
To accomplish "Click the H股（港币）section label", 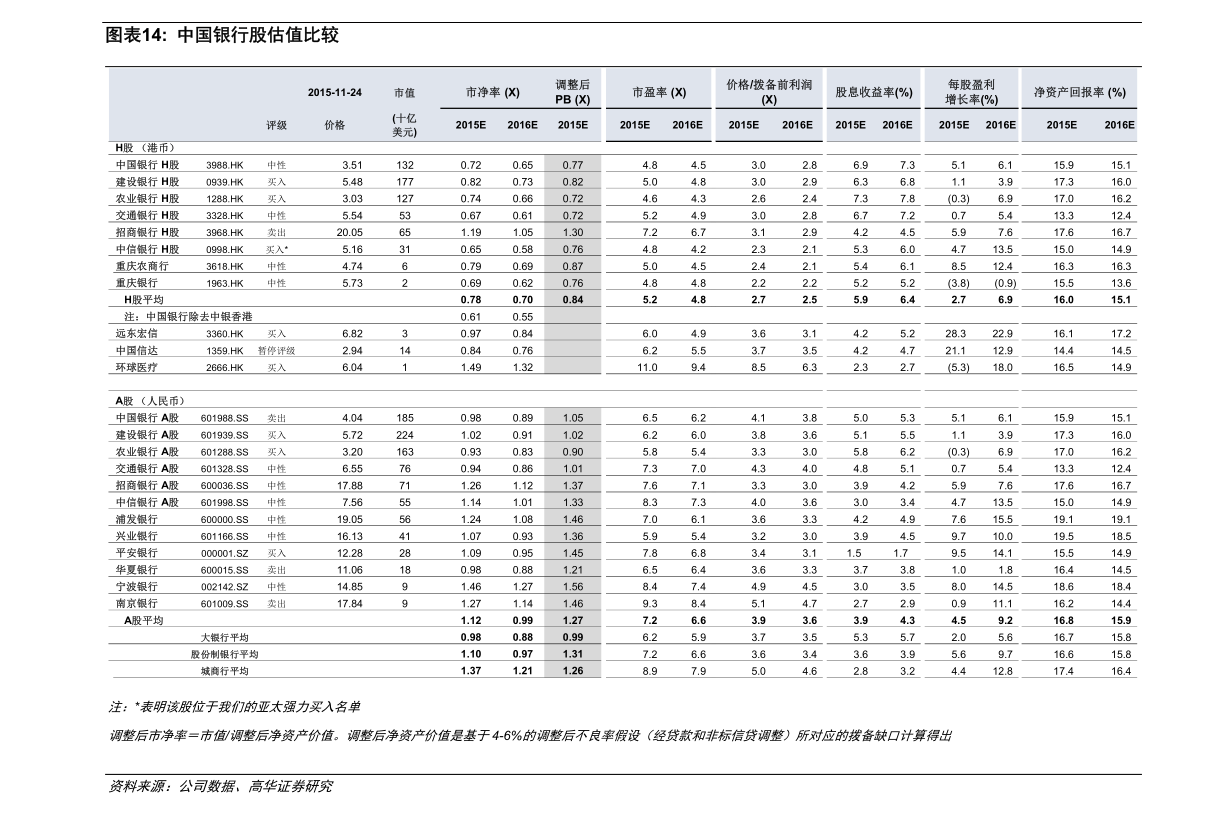I will pos(145,147).
